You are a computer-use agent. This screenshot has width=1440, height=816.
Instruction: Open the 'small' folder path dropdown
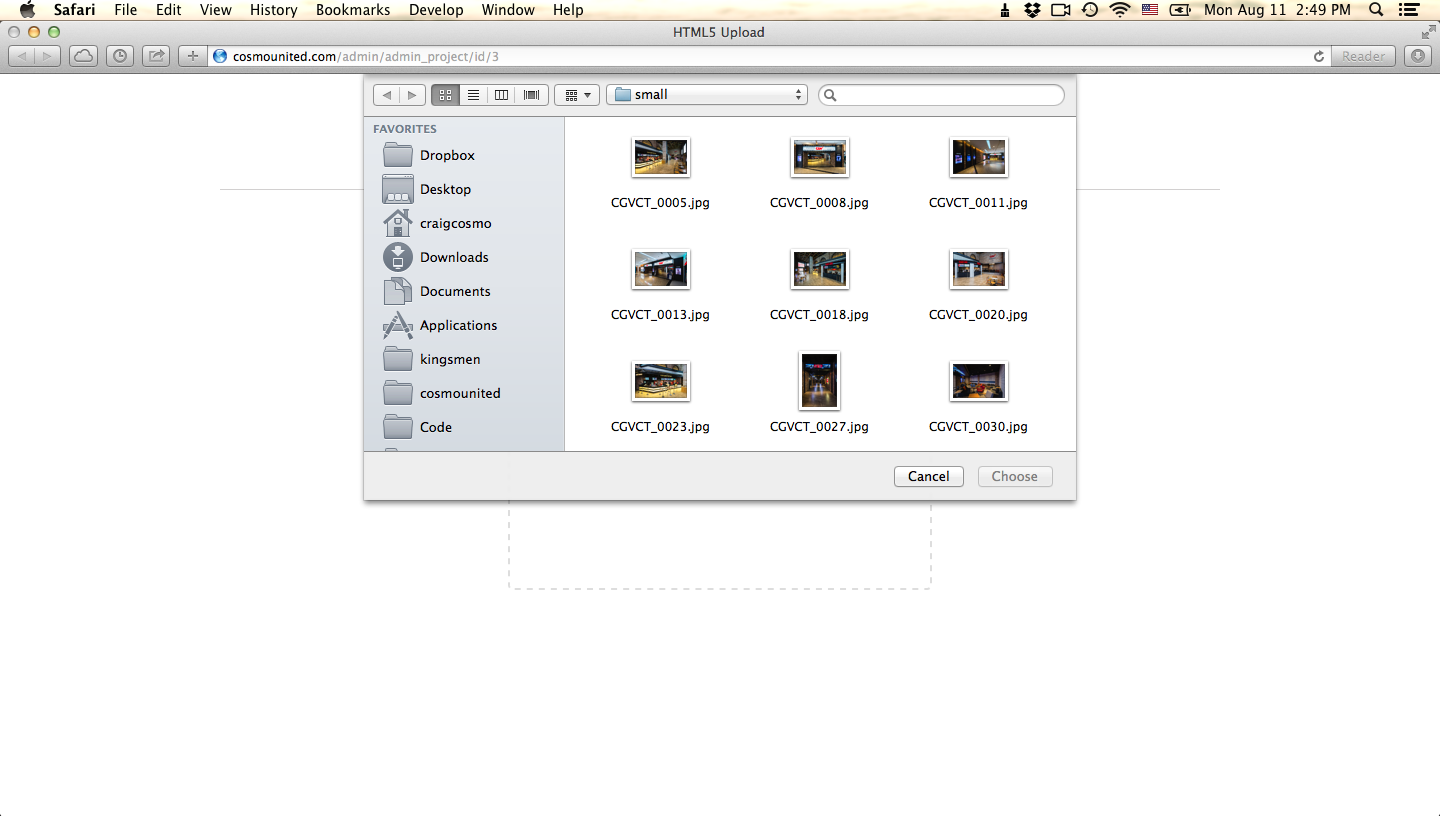tap(706, 95)
